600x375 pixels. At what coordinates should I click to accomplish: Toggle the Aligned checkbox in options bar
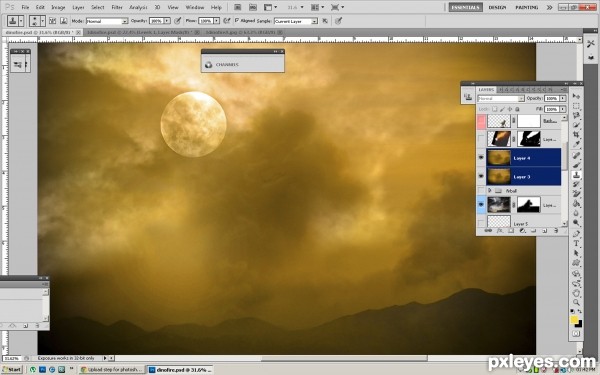click(237, 20)
